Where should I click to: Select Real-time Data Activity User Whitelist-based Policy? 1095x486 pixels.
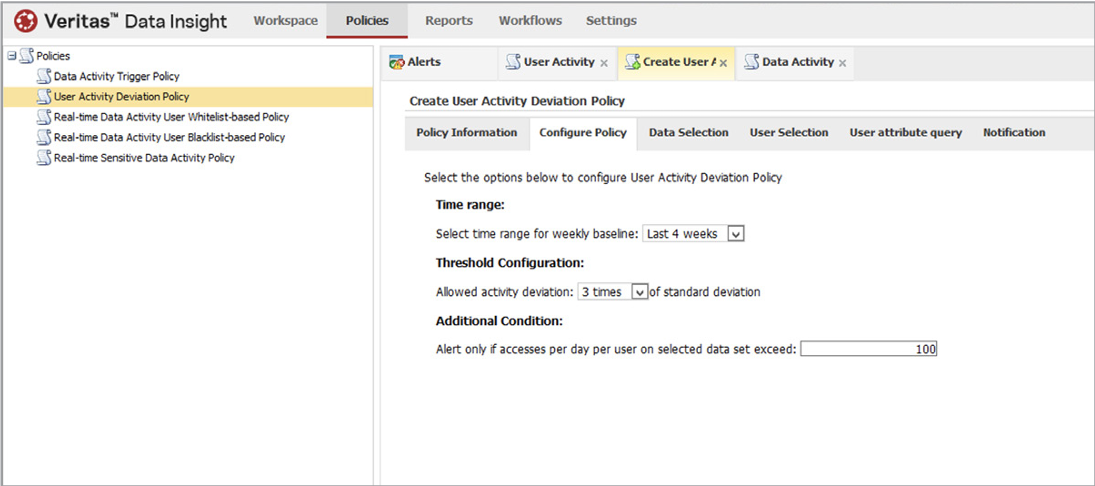point(171,117)
